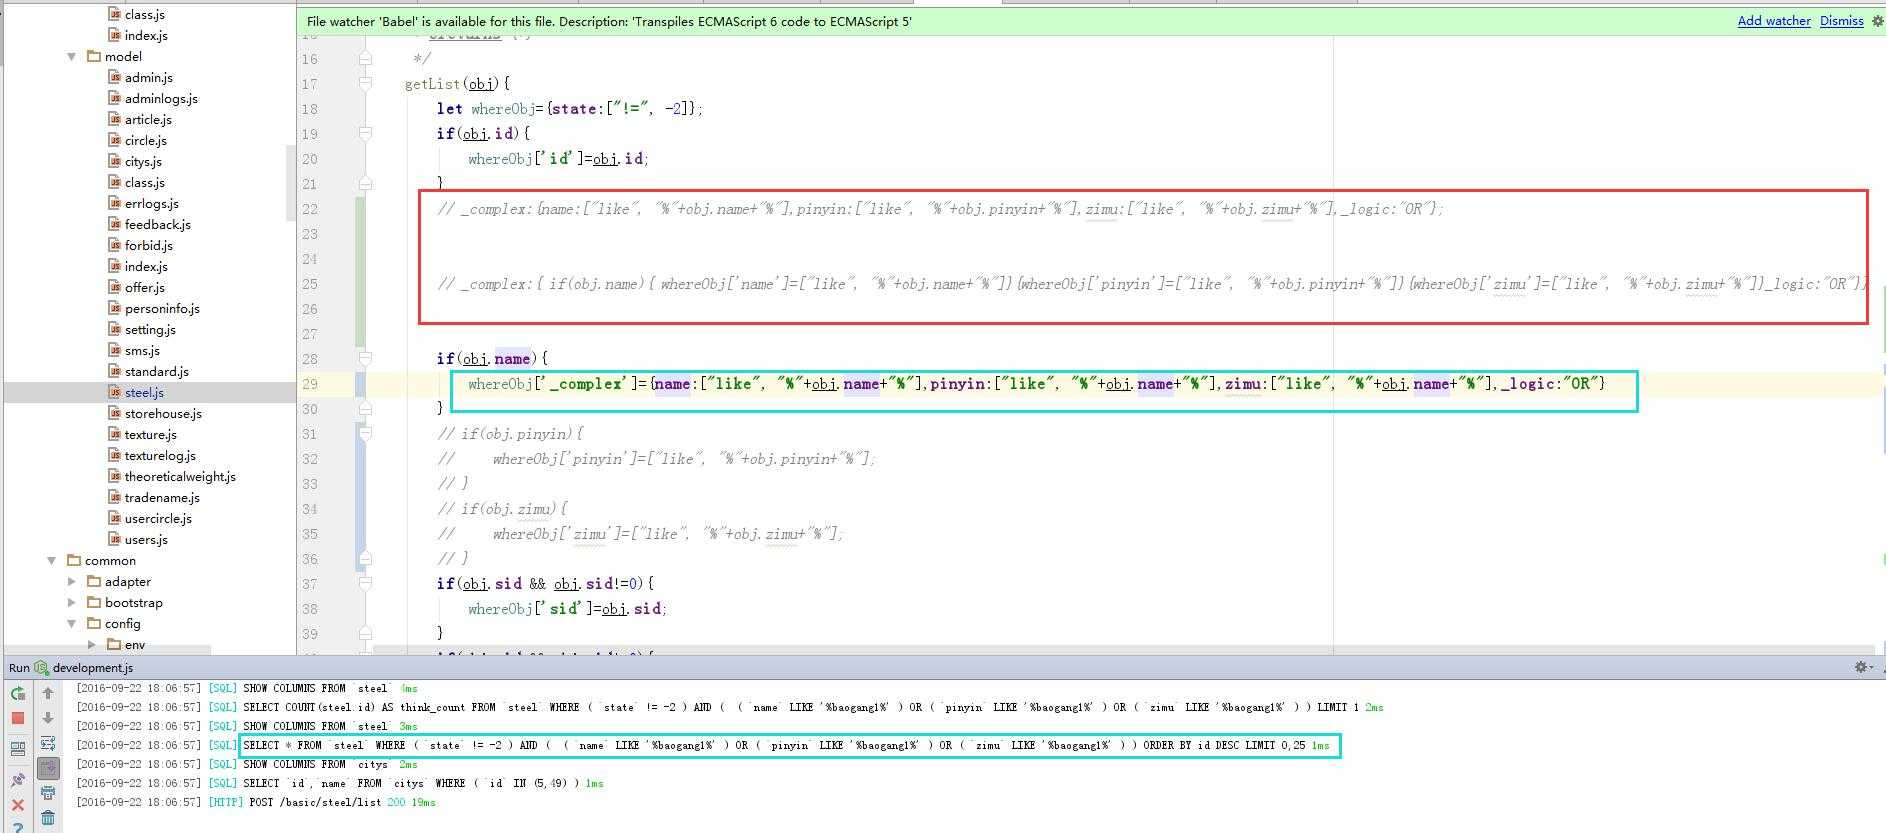This screenshot has width=1886, height=833.
Task: Expand the env folder
Action: pos(92,645)
